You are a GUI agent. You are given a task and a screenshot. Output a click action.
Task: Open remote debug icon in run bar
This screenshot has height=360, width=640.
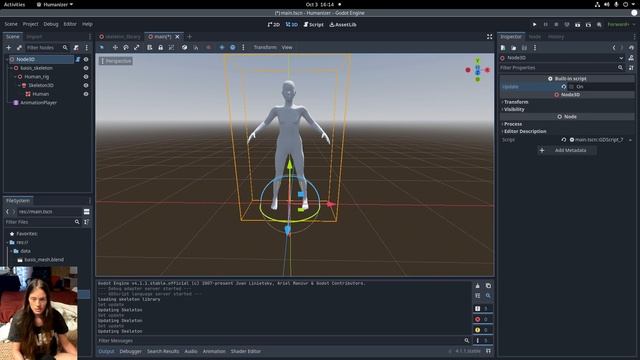tap(567, 24)
